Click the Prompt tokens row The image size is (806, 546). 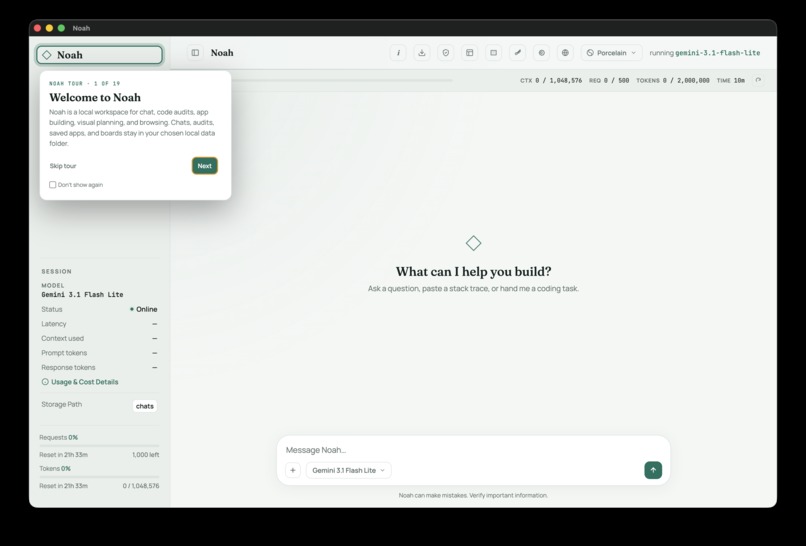coord(99,353)
